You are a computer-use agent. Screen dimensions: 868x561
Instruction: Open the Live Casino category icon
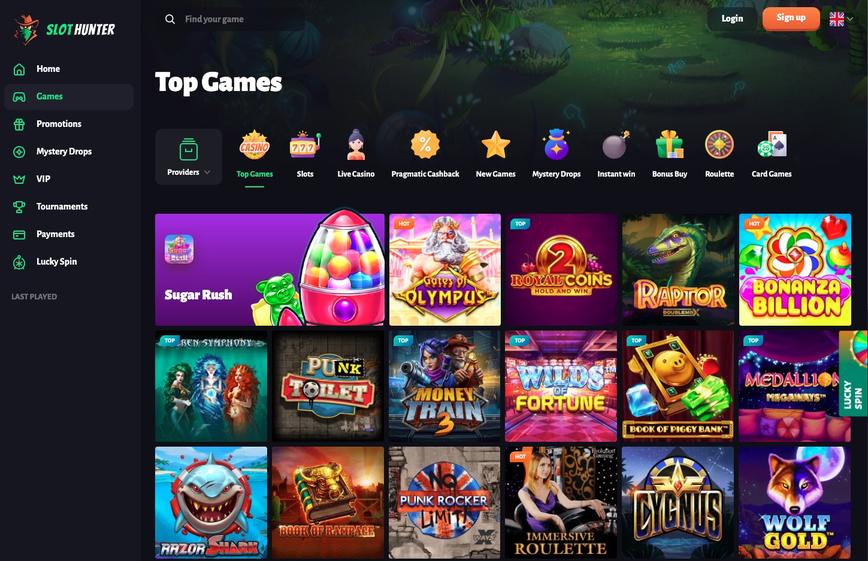(x=356, y=145)
